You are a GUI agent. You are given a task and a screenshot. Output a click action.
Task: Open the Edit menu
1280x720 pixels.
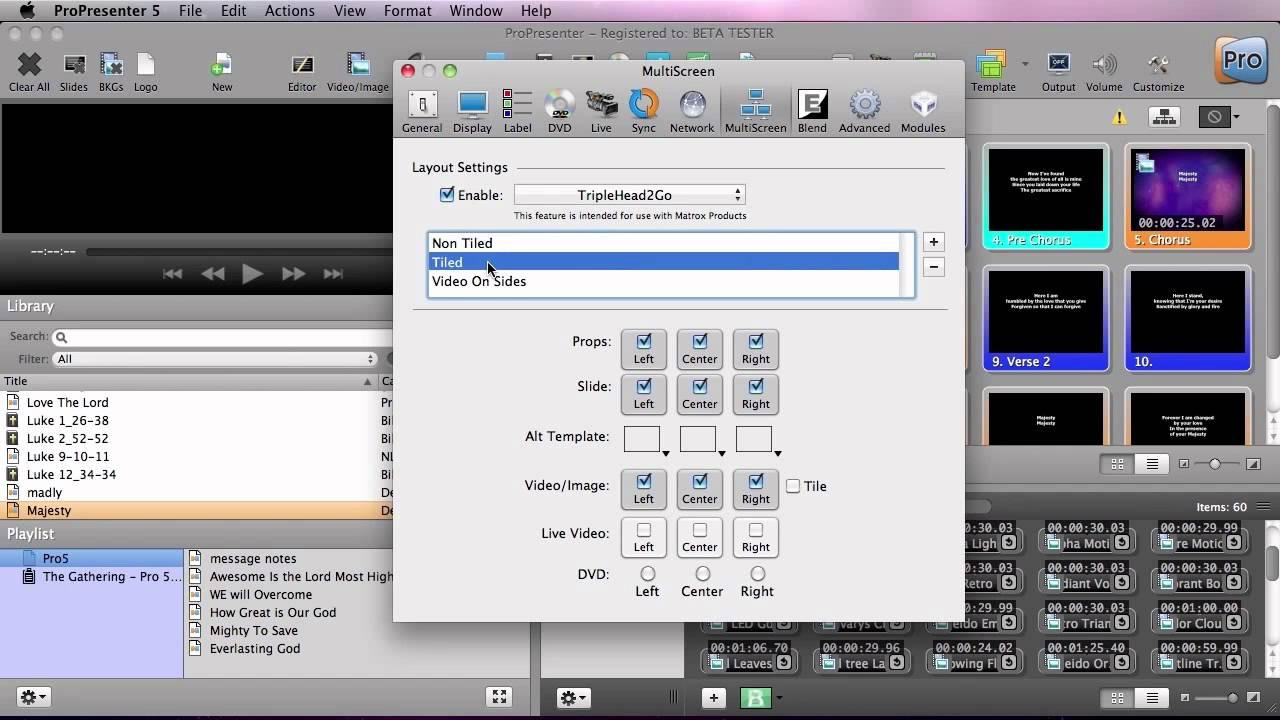(234, 11)
